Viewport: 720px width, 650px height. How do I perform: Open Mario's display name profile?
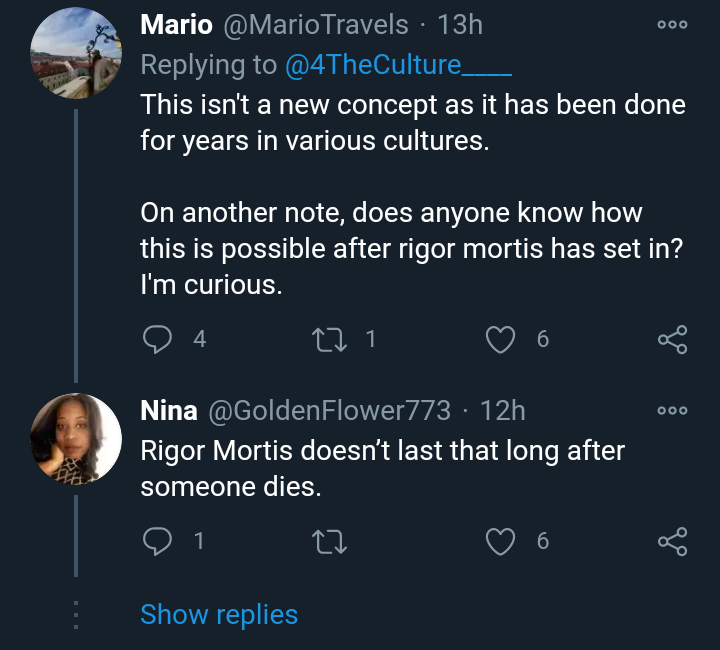point(176,24)
